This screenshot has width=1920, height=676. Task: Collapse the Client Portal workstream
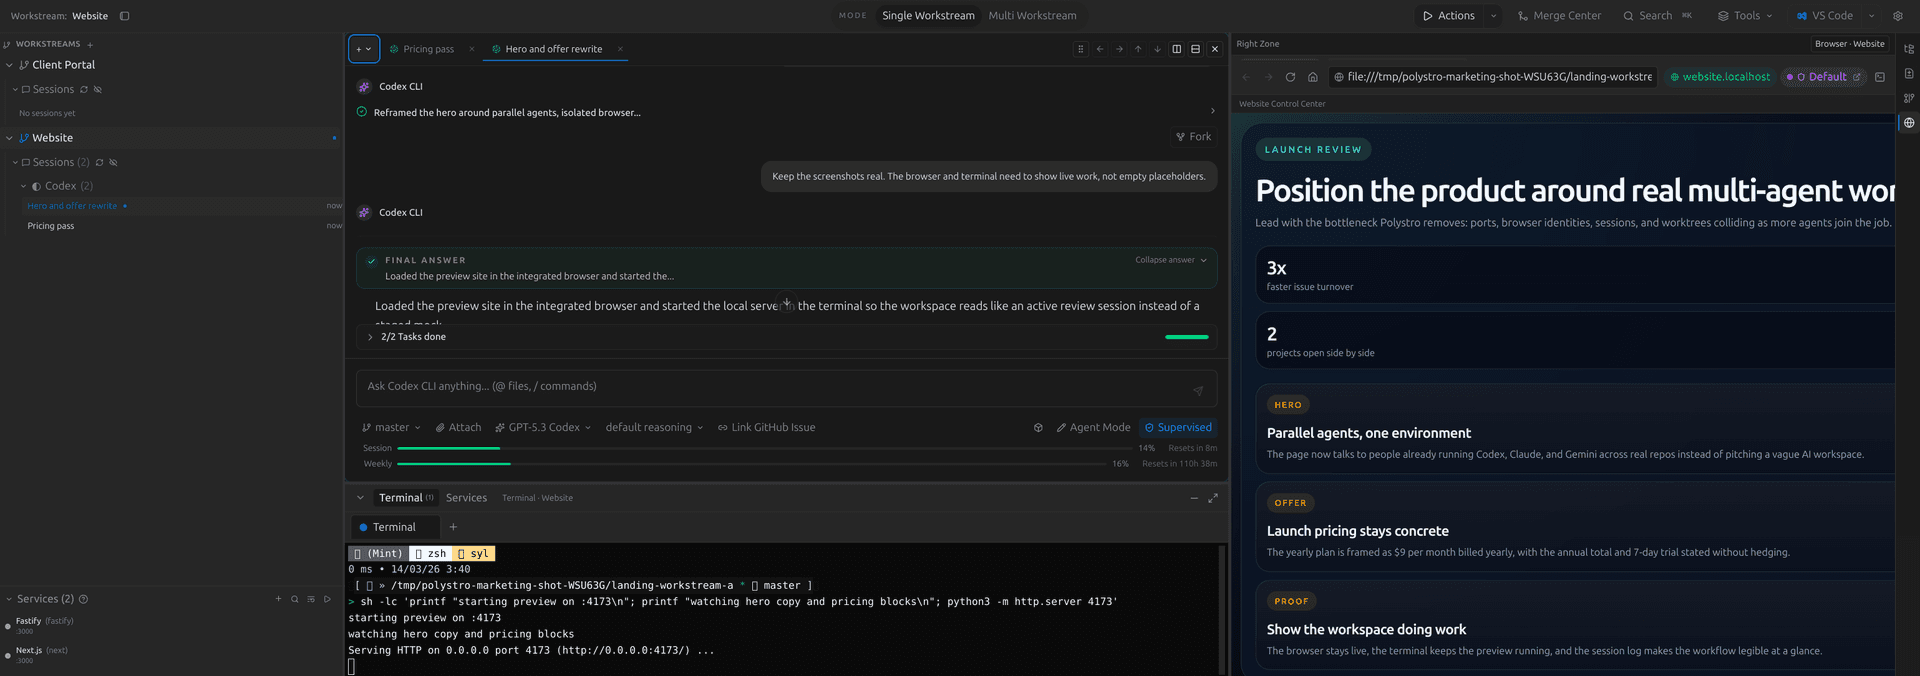coord(9,65)
